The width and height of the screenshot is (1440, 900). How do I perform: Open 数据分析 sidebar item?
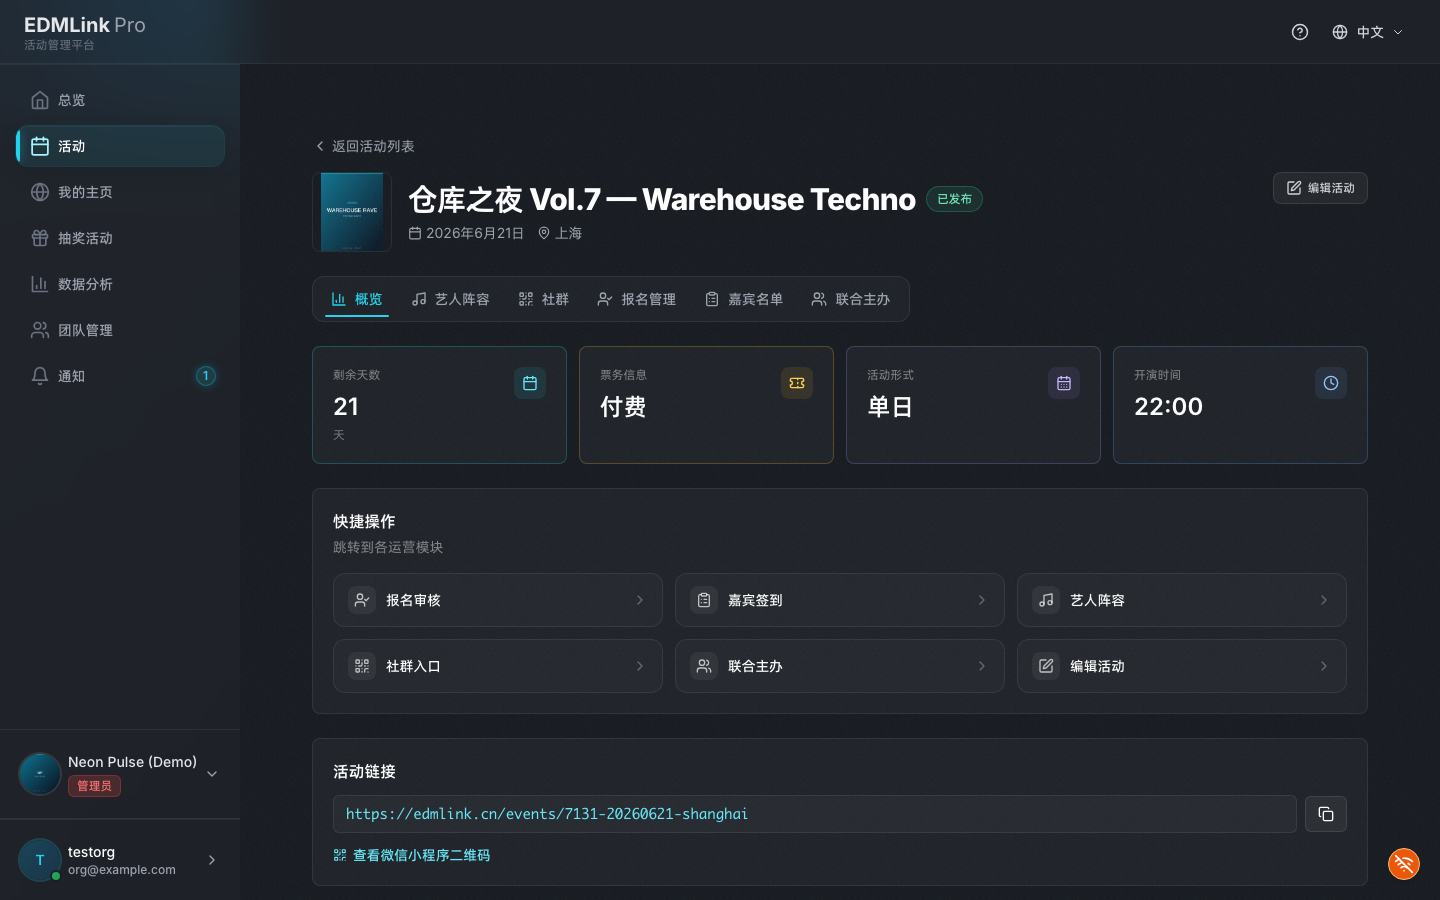(120, 284)
